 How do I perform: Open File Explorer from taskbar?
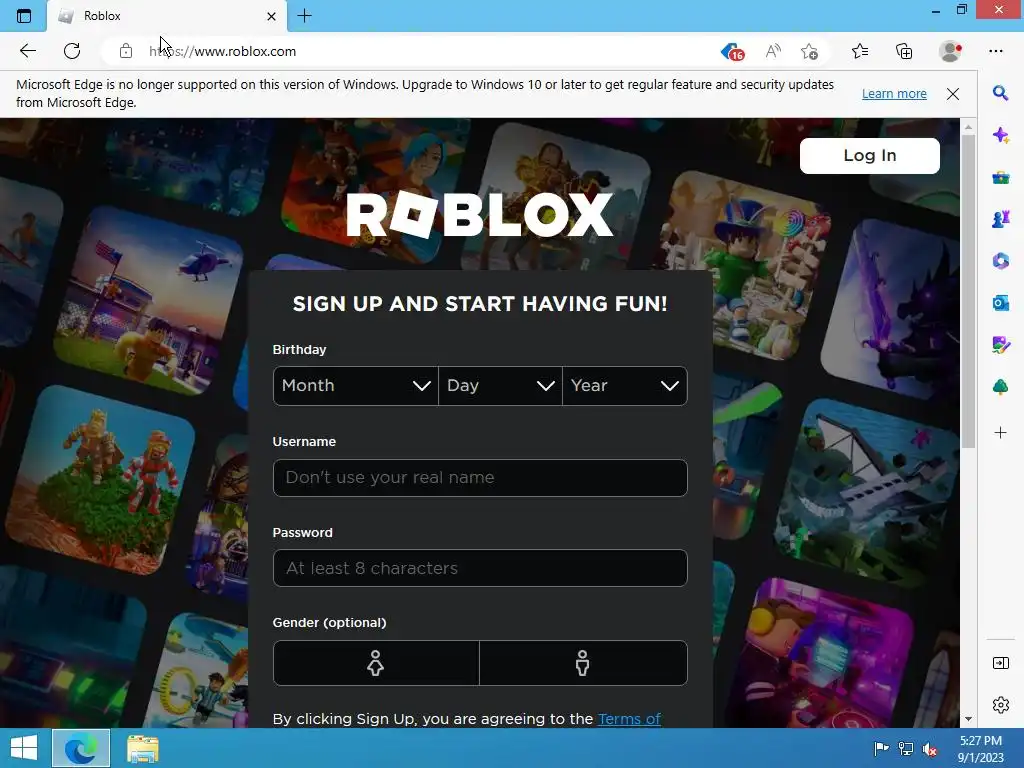coord(142,748)
